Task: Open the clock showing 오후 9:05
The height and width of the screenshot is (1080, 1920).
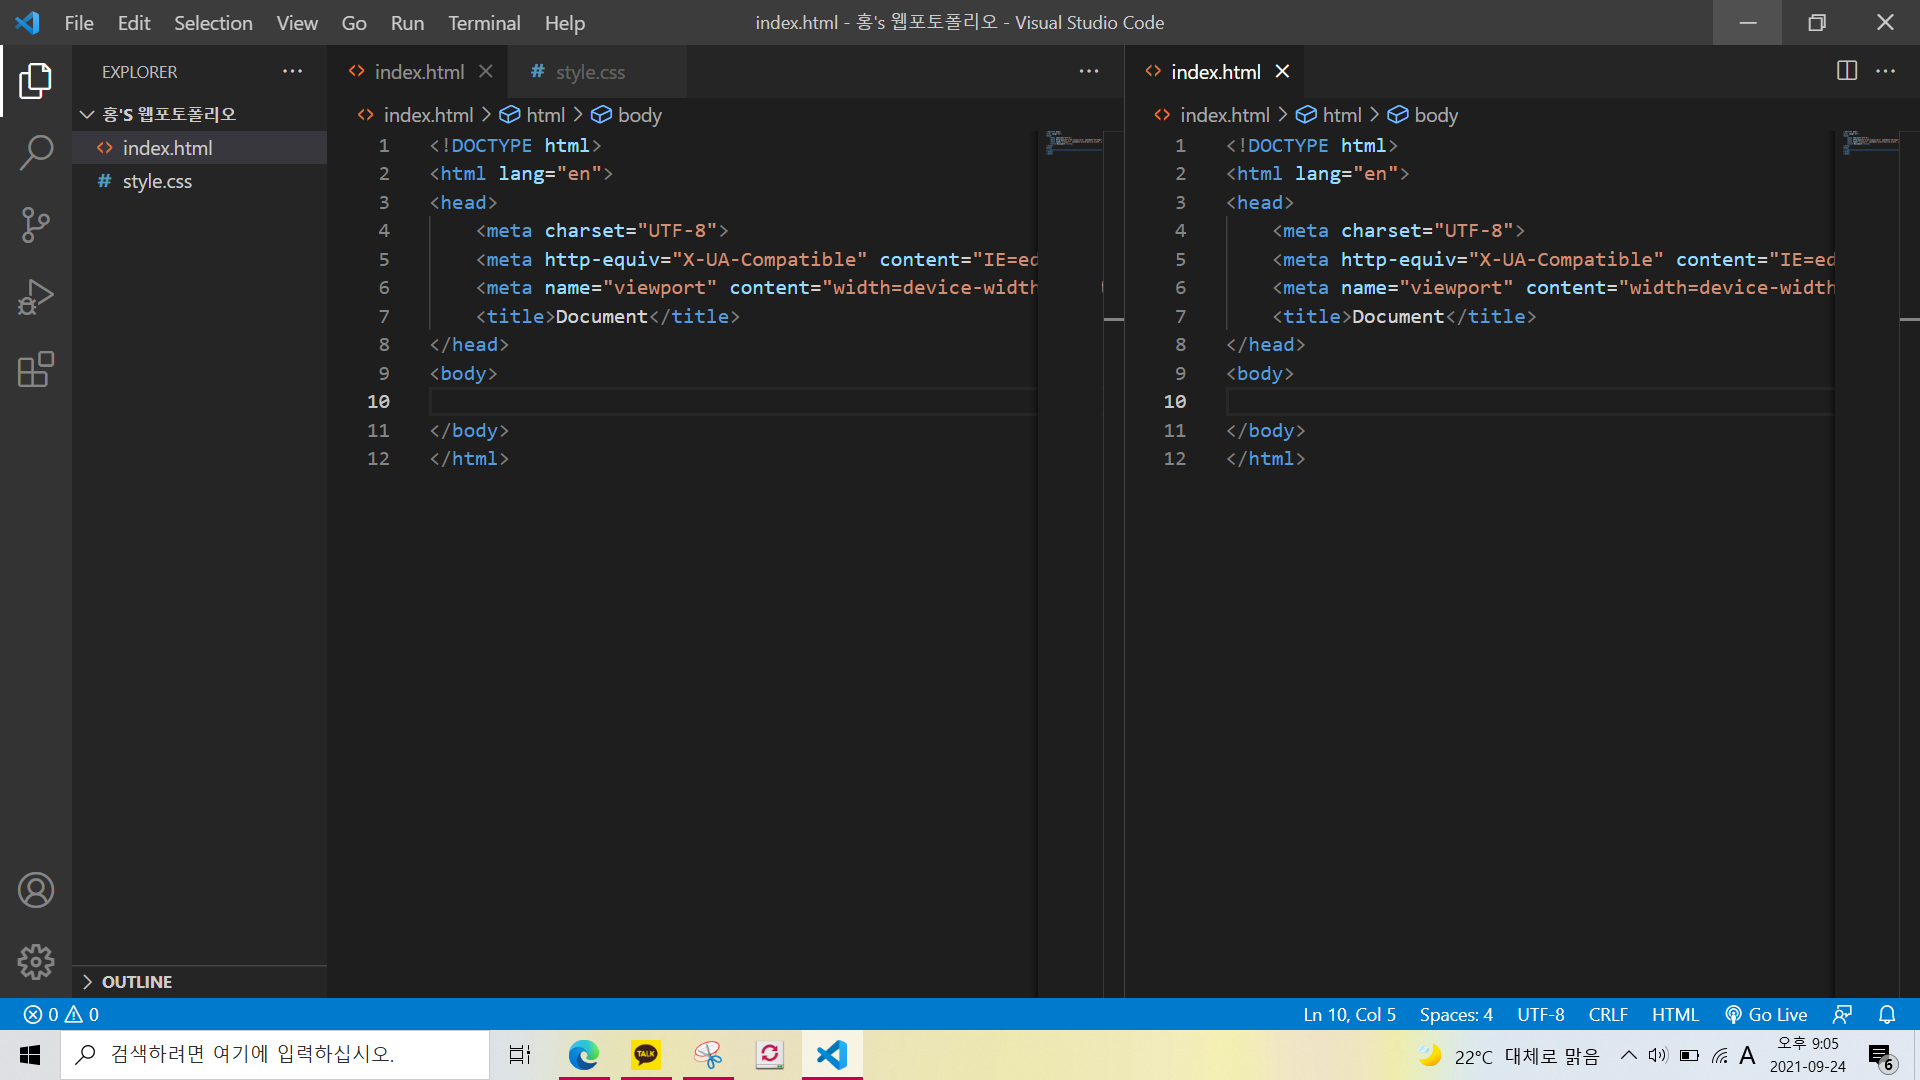Action: [1808, 1055]
